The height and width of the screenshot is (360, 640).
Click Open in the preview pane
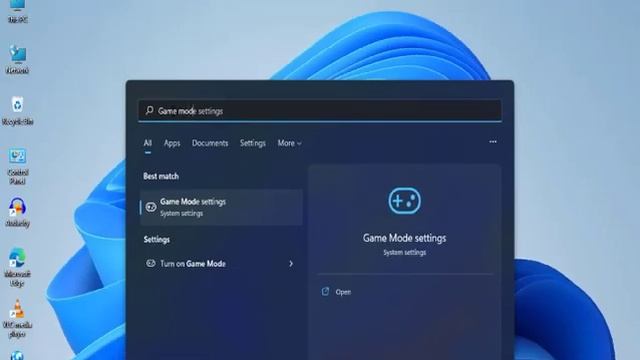coord(343,292)
